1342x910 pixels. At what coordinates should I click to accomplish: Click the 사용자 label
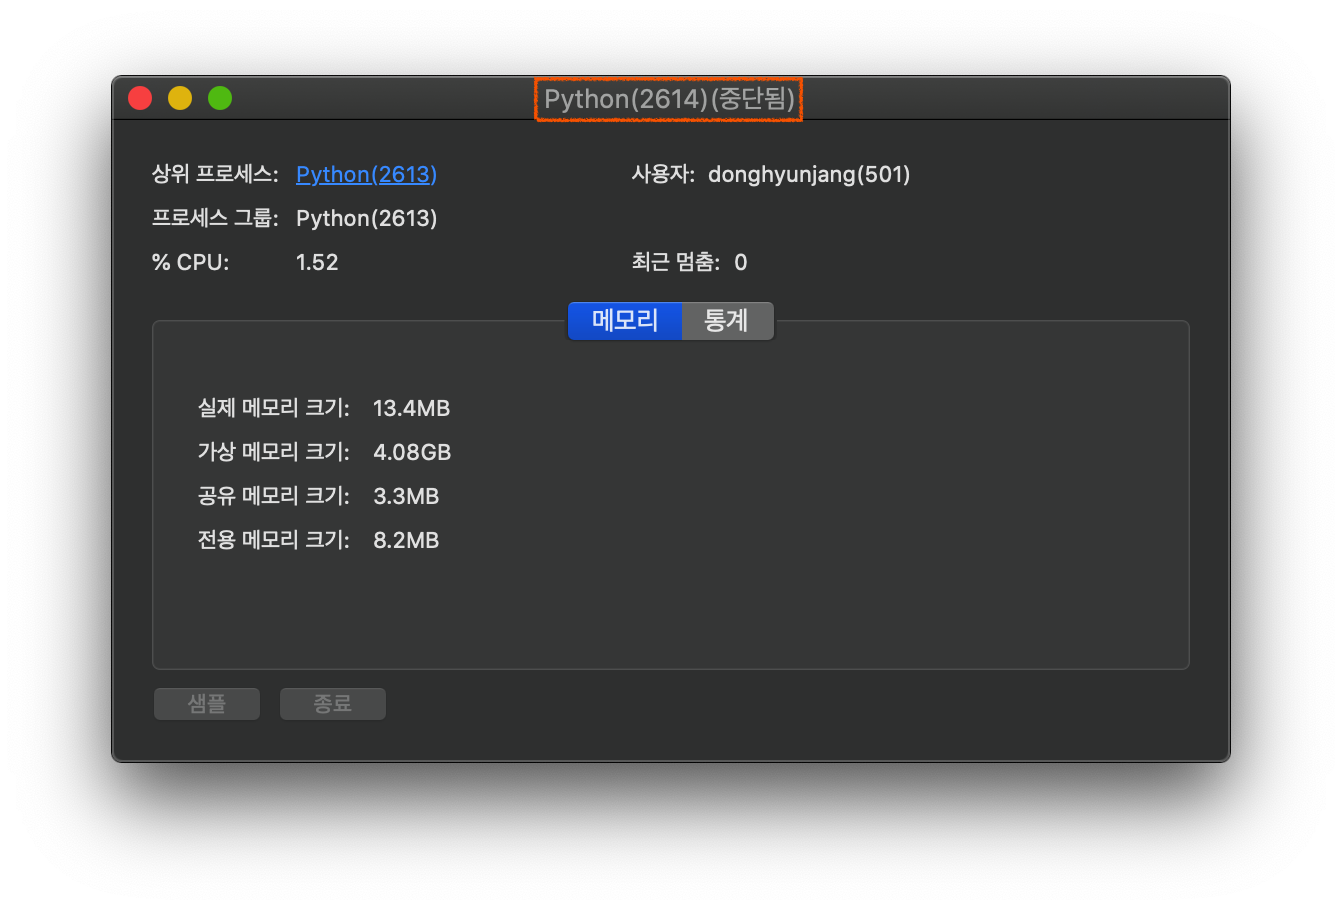click(663, 174)
